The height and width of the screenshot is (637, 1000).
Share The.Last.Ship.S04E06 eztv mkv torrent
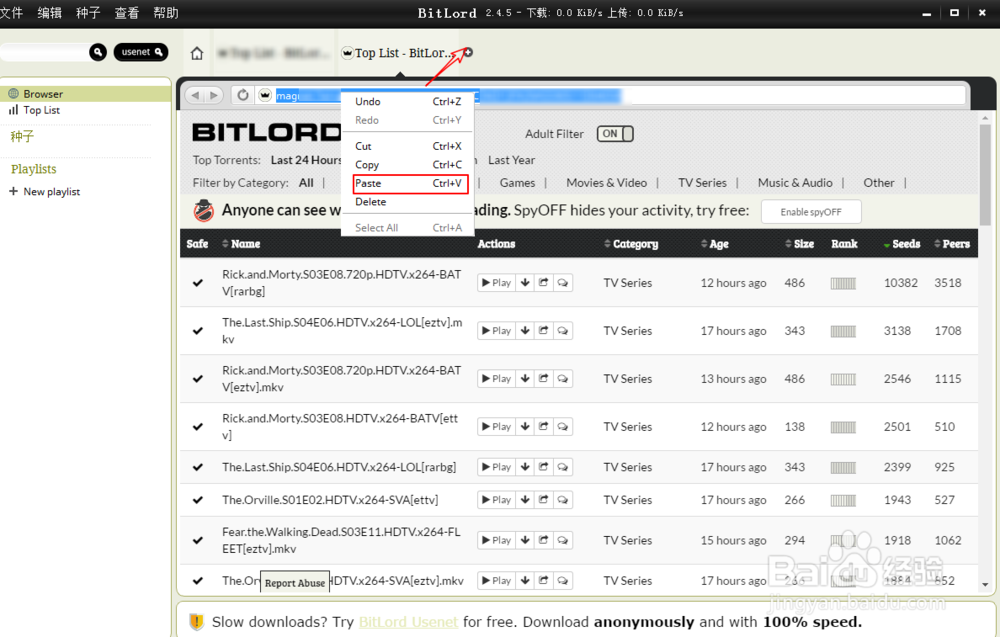point(543,330)
